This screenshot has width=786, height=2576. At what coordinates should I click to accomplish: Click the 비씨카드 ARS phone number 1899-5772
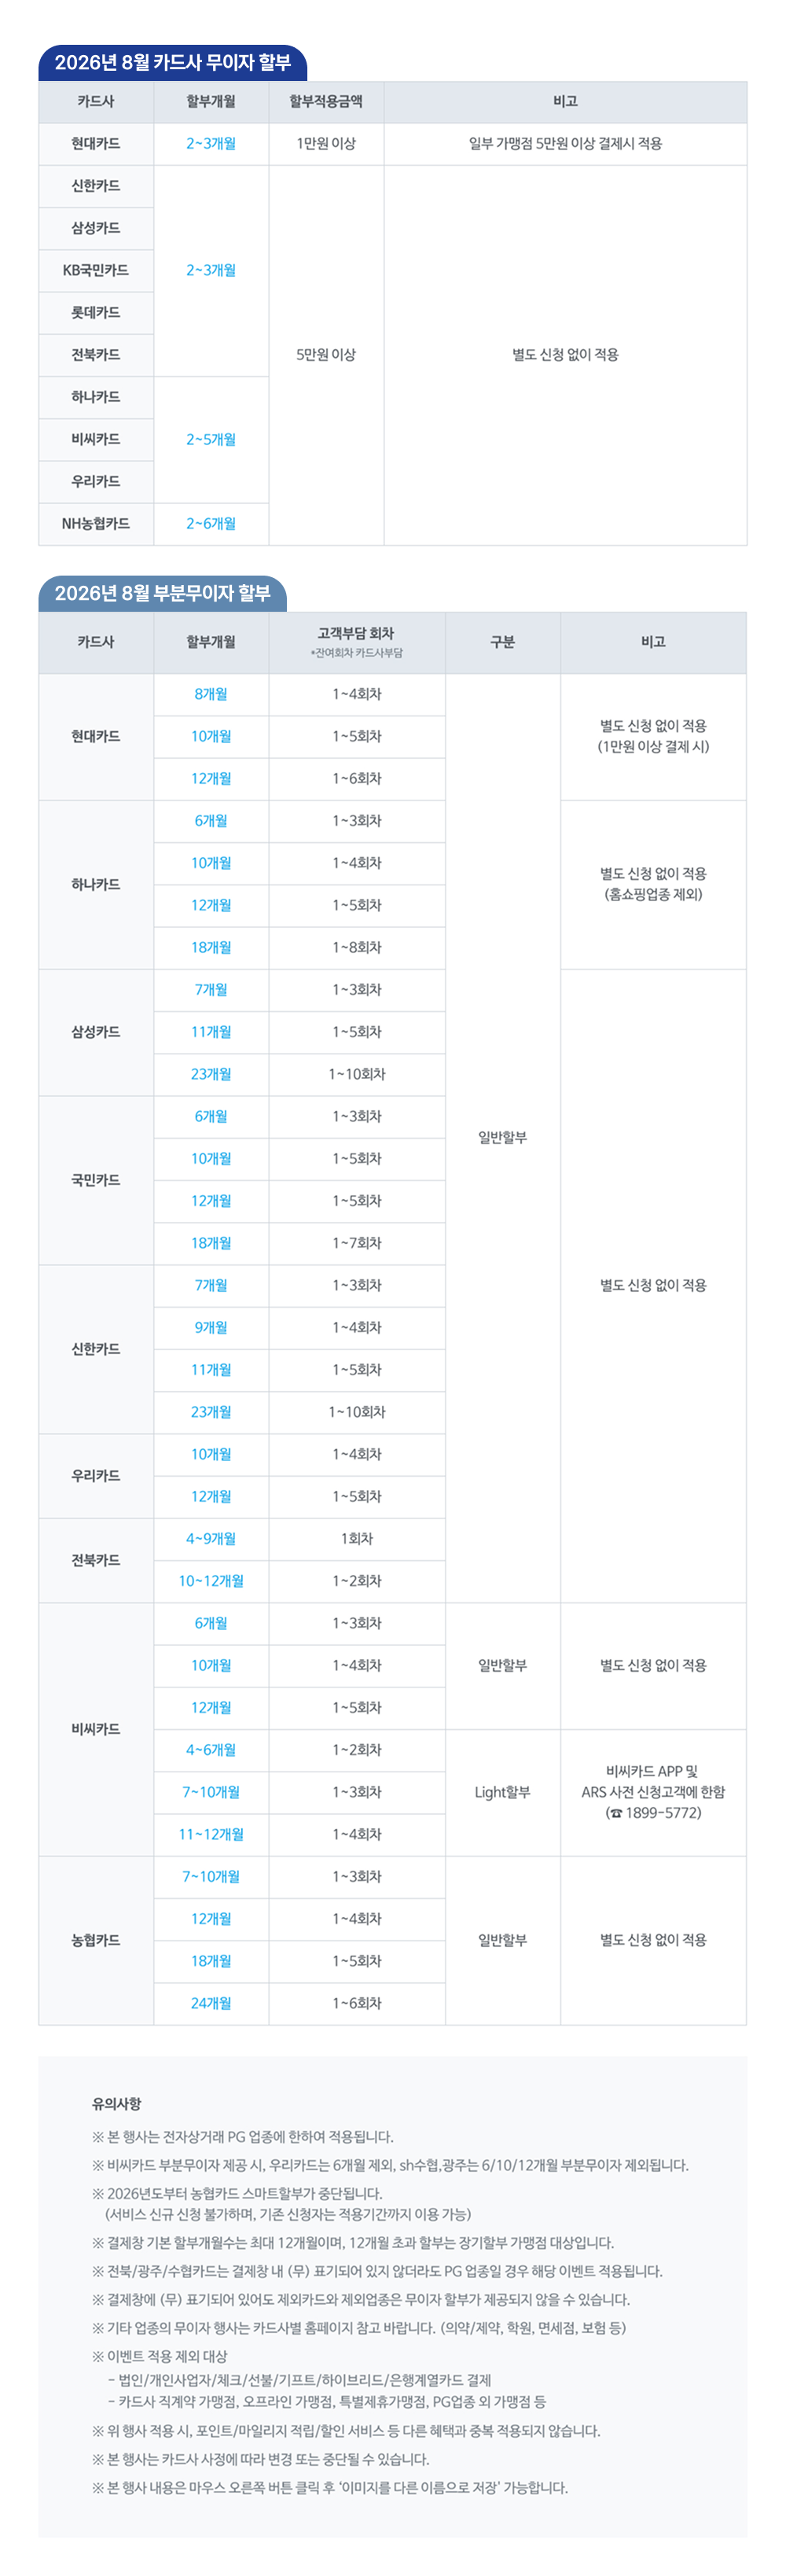653,1813
